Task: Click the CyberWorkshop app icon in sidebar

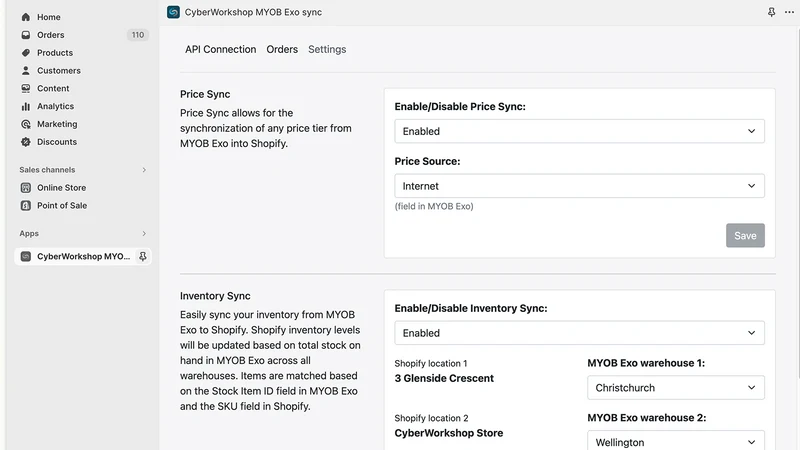Action: coord(26,256)
